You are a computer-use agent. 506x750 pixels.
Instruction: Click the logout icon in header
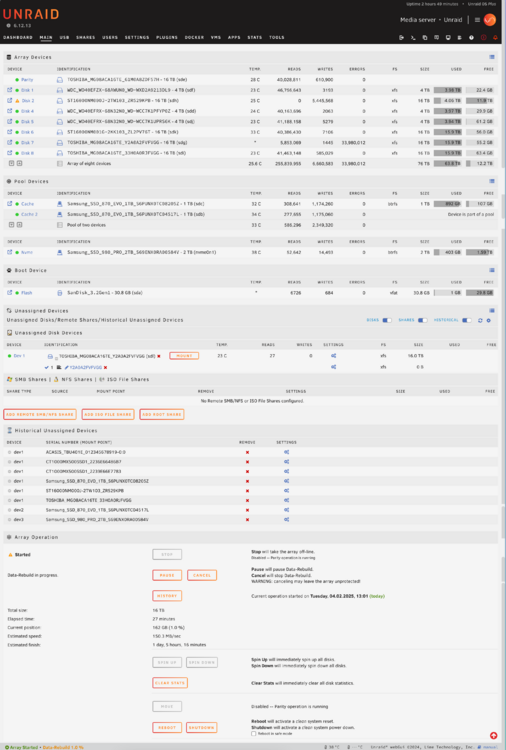(401, 37)
